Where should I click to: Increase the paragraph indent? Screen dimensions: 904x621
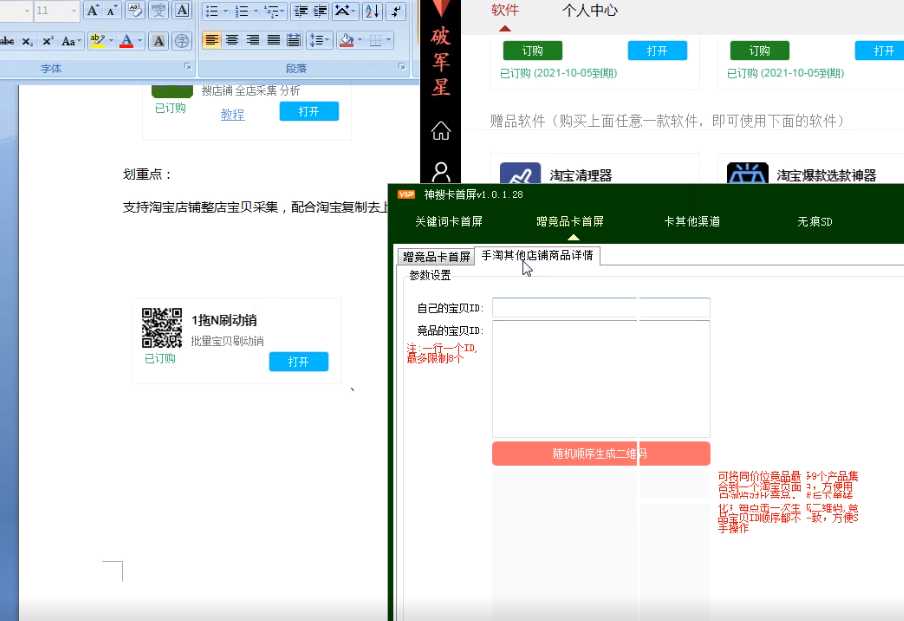coord(320,11)
